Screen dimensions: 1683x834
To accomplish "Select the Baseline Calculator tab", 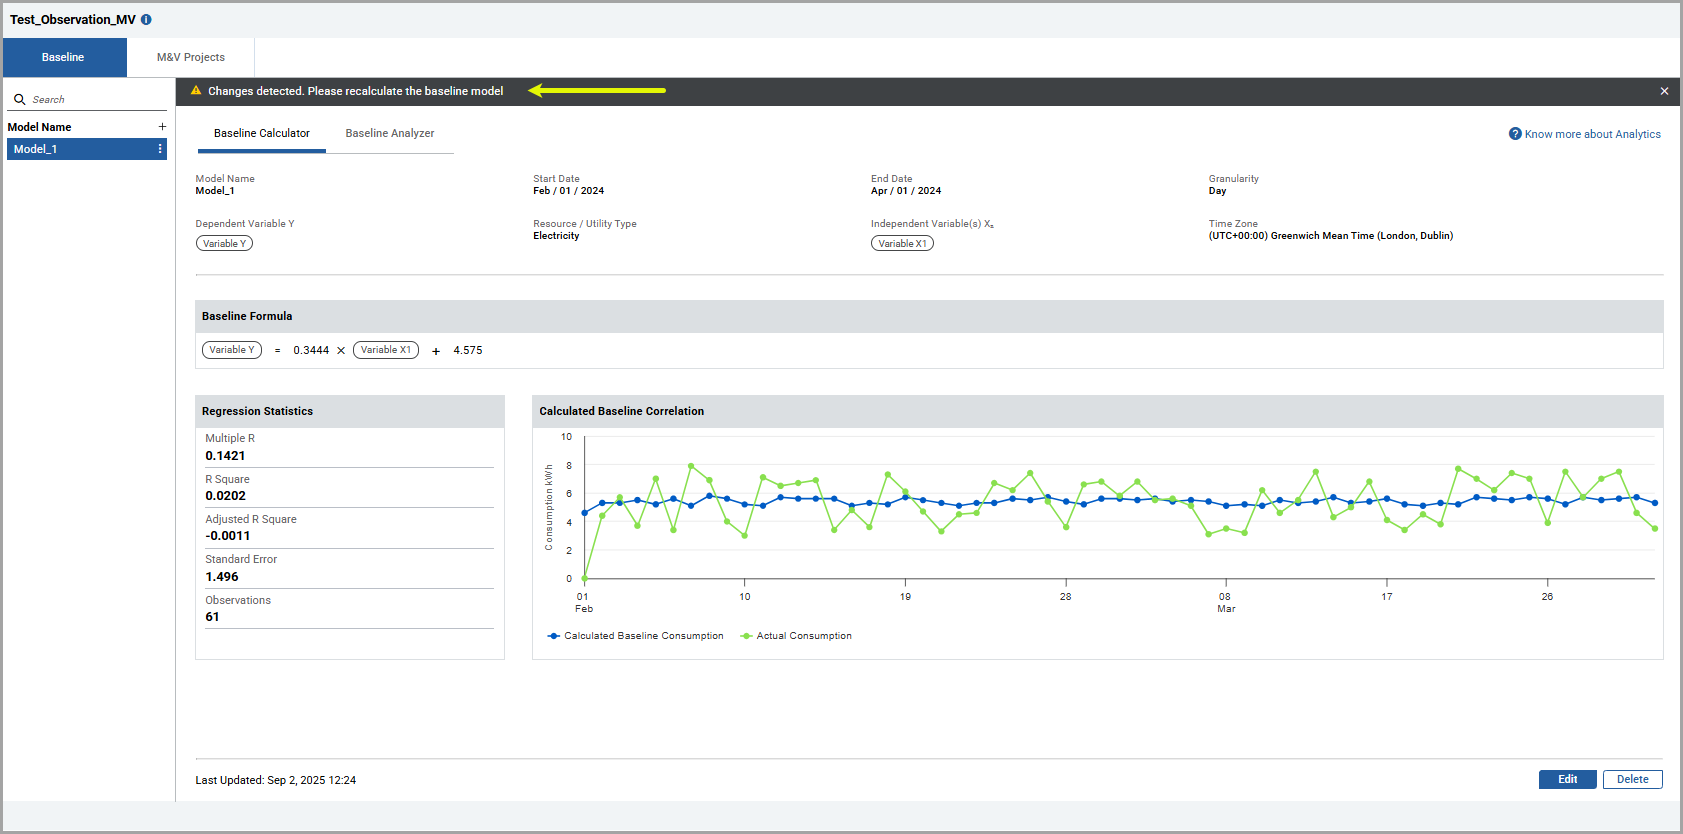I will (262, 133).
